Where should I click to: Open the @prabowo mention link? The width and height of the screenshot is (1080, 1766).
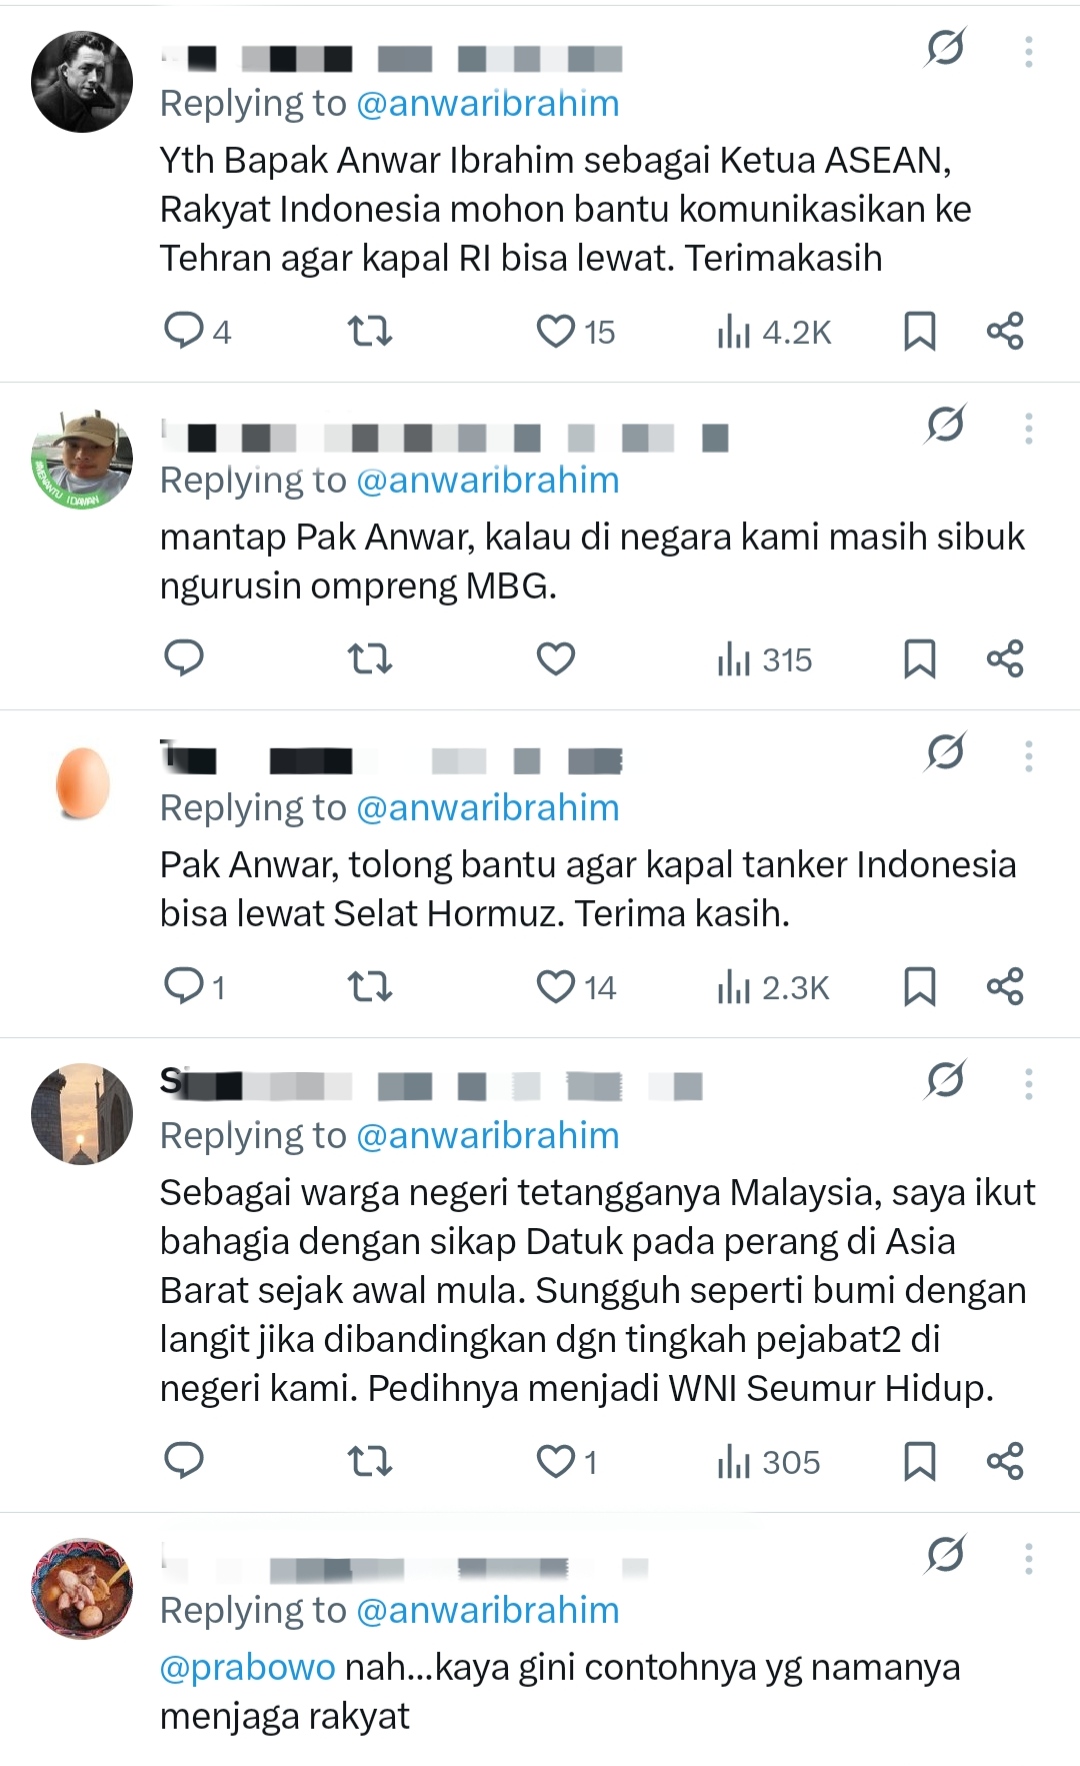[x=247, y=1667]
